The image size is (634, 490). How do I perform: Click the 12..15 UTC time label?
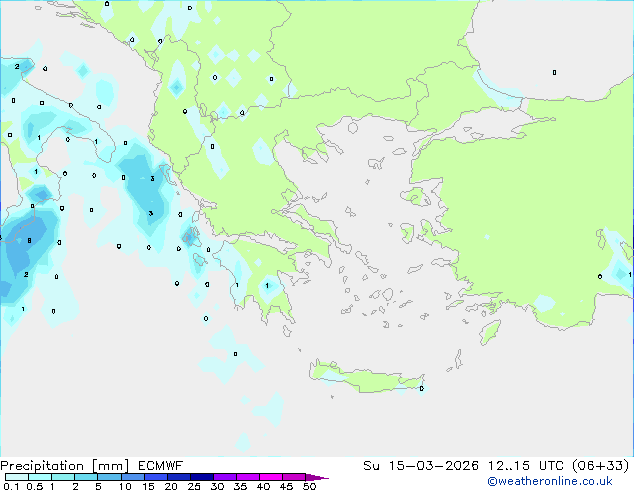[x=525, y=466]
